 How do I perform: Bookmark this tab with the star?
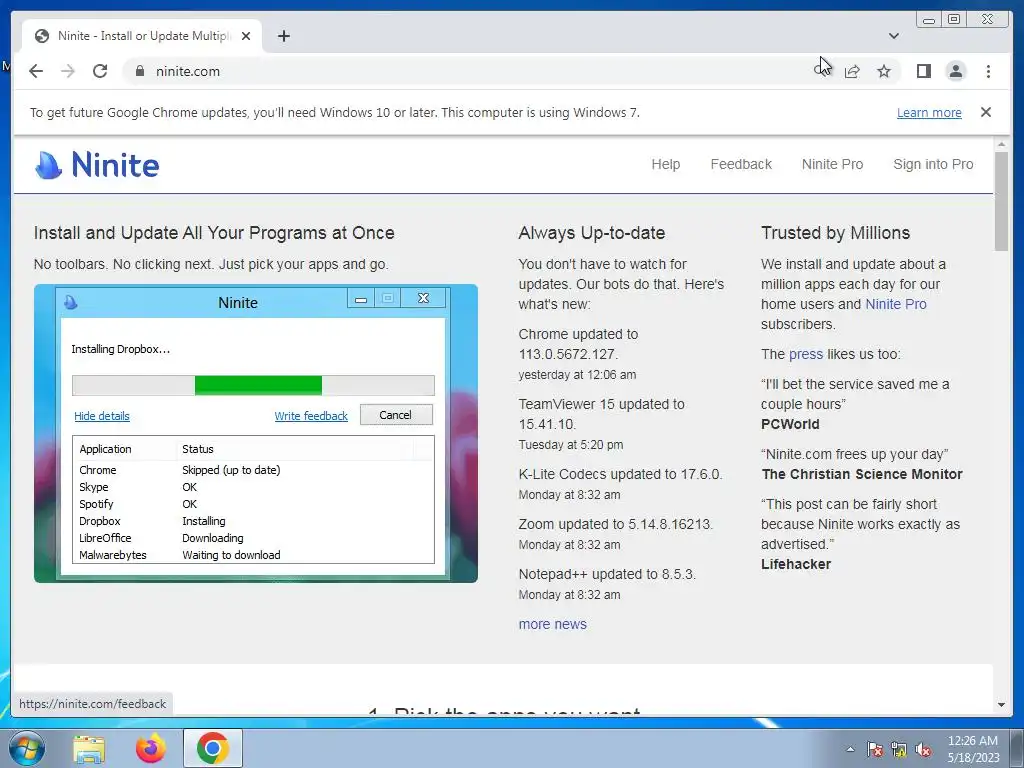click(x=884, y=71)
